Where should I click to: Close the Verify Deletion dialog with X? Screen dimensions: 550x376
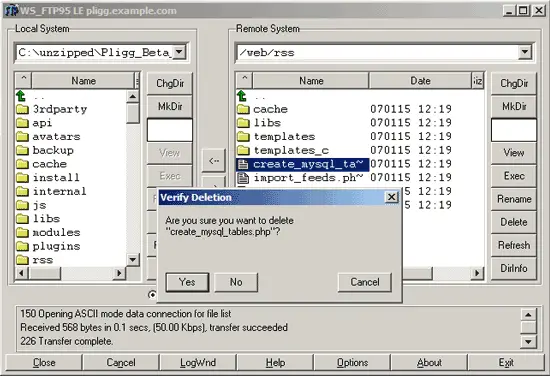tap(391, 197)
